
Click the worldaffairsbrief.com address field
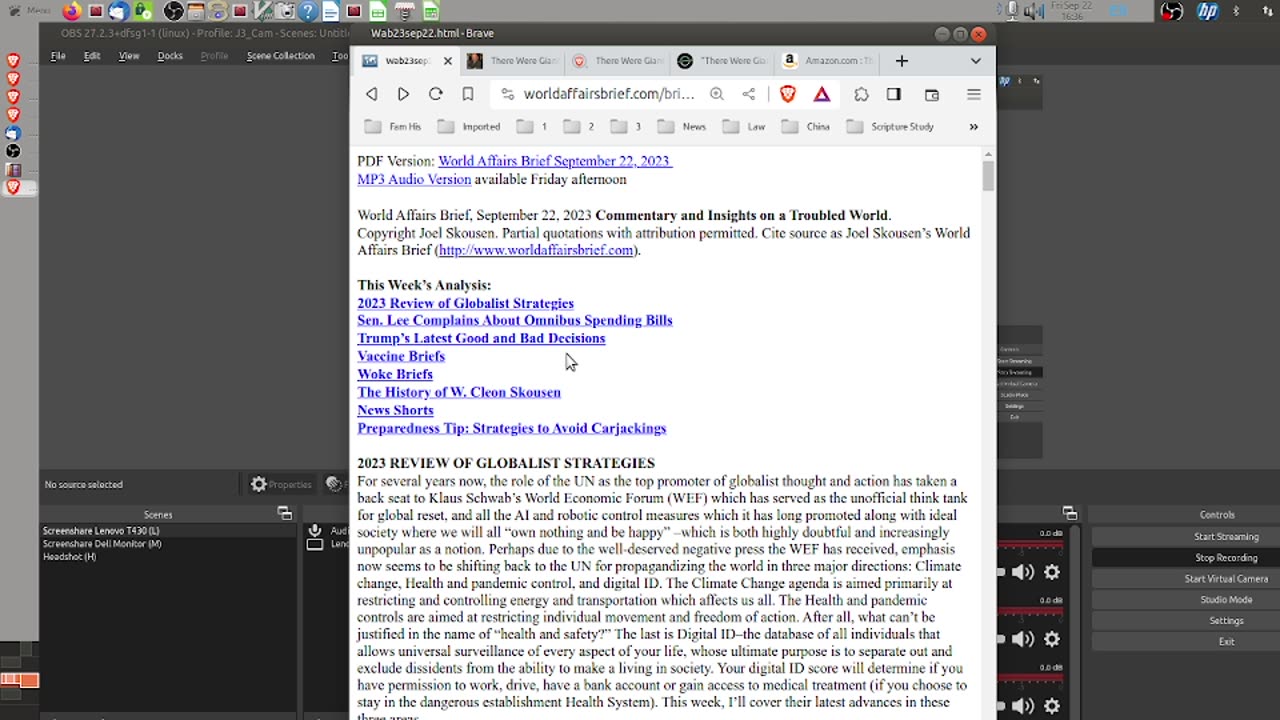tap(608, 94)
